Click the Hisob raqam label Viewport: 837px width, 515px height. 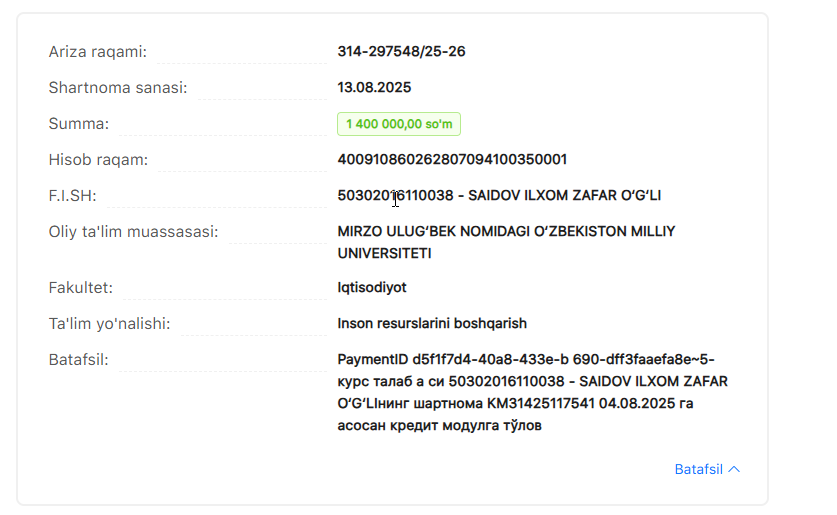[98, 159]
